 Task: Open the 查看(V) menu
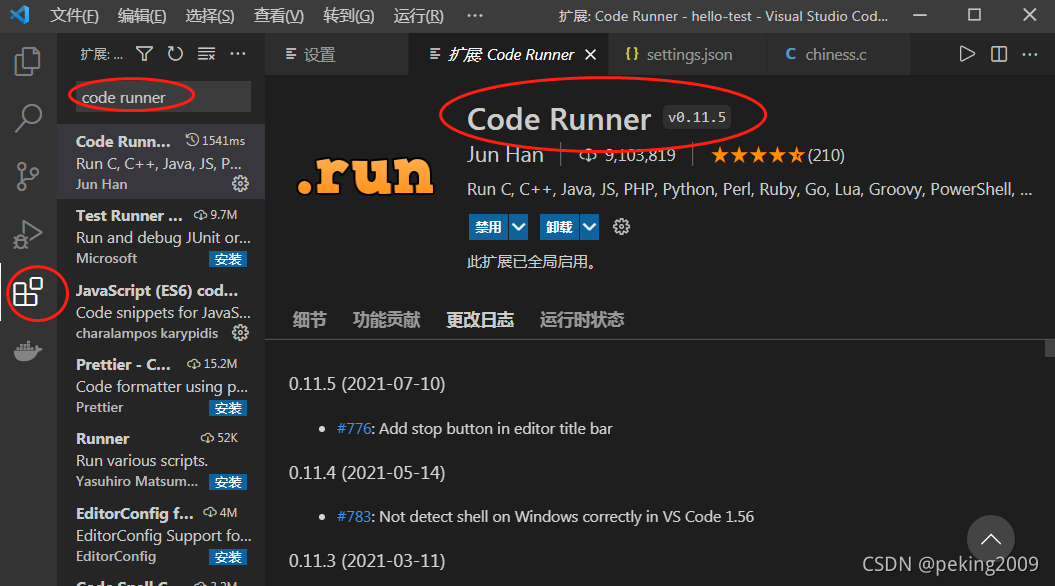click(279, 15)
